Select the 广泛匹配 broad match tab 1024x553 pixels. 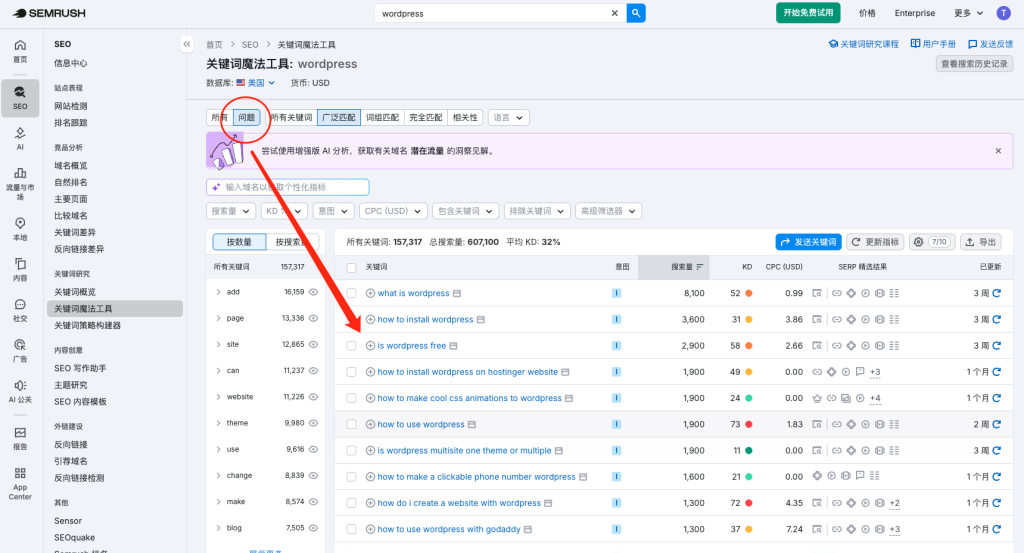339,118
